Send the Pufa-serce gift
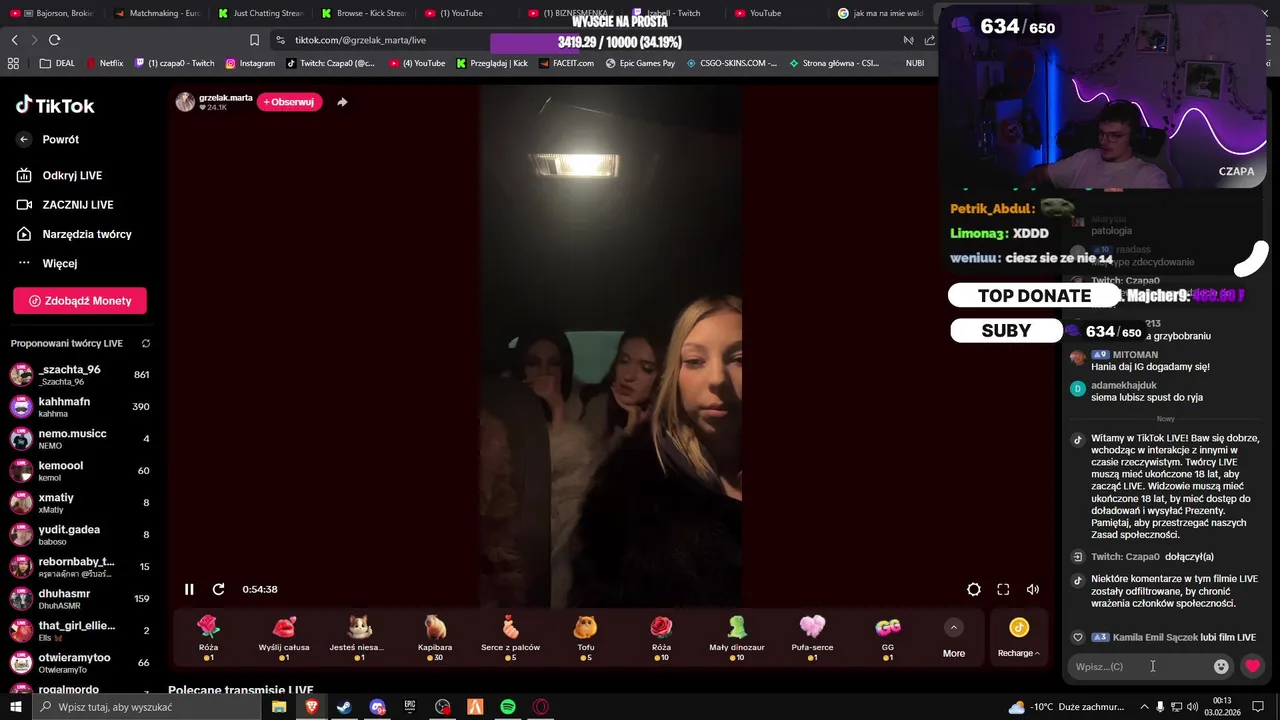This screenshot has width=1280, height=720. pyautogui.click(x=812, y=637)
